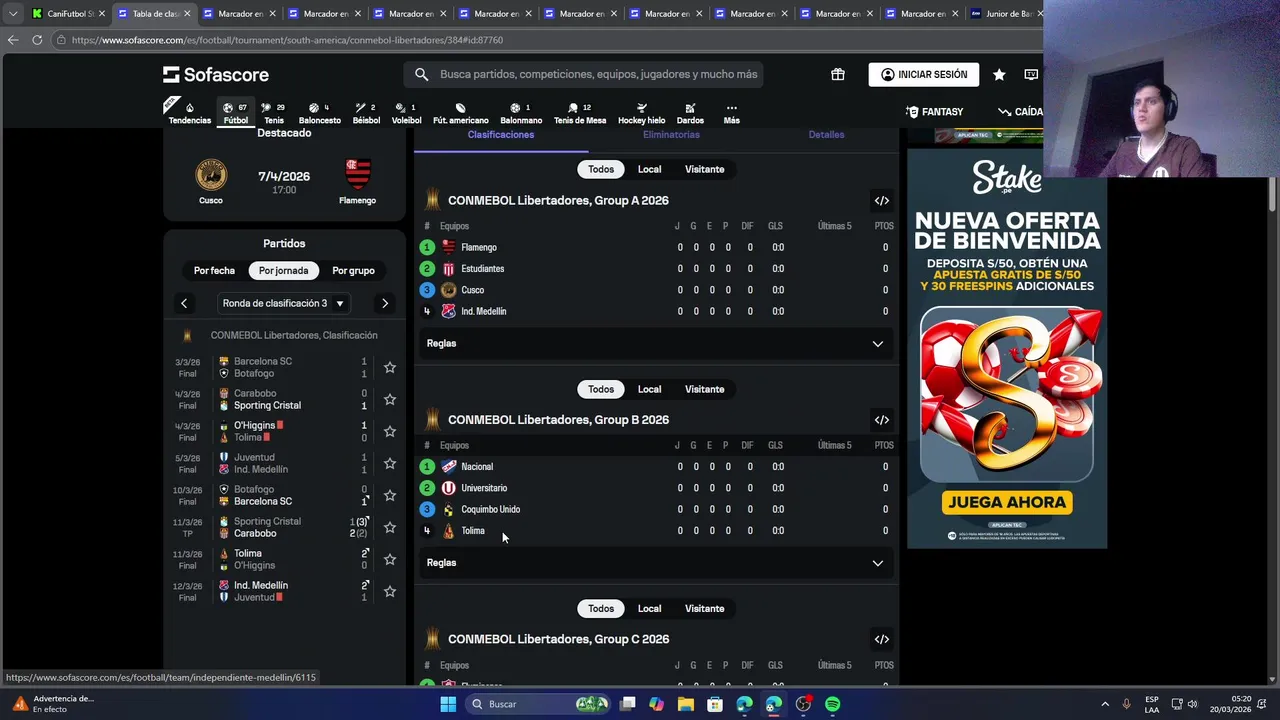The width and height of the screenshot is (1280, 720).
Task: Expand Reglas under Group A
Action: 655,343
